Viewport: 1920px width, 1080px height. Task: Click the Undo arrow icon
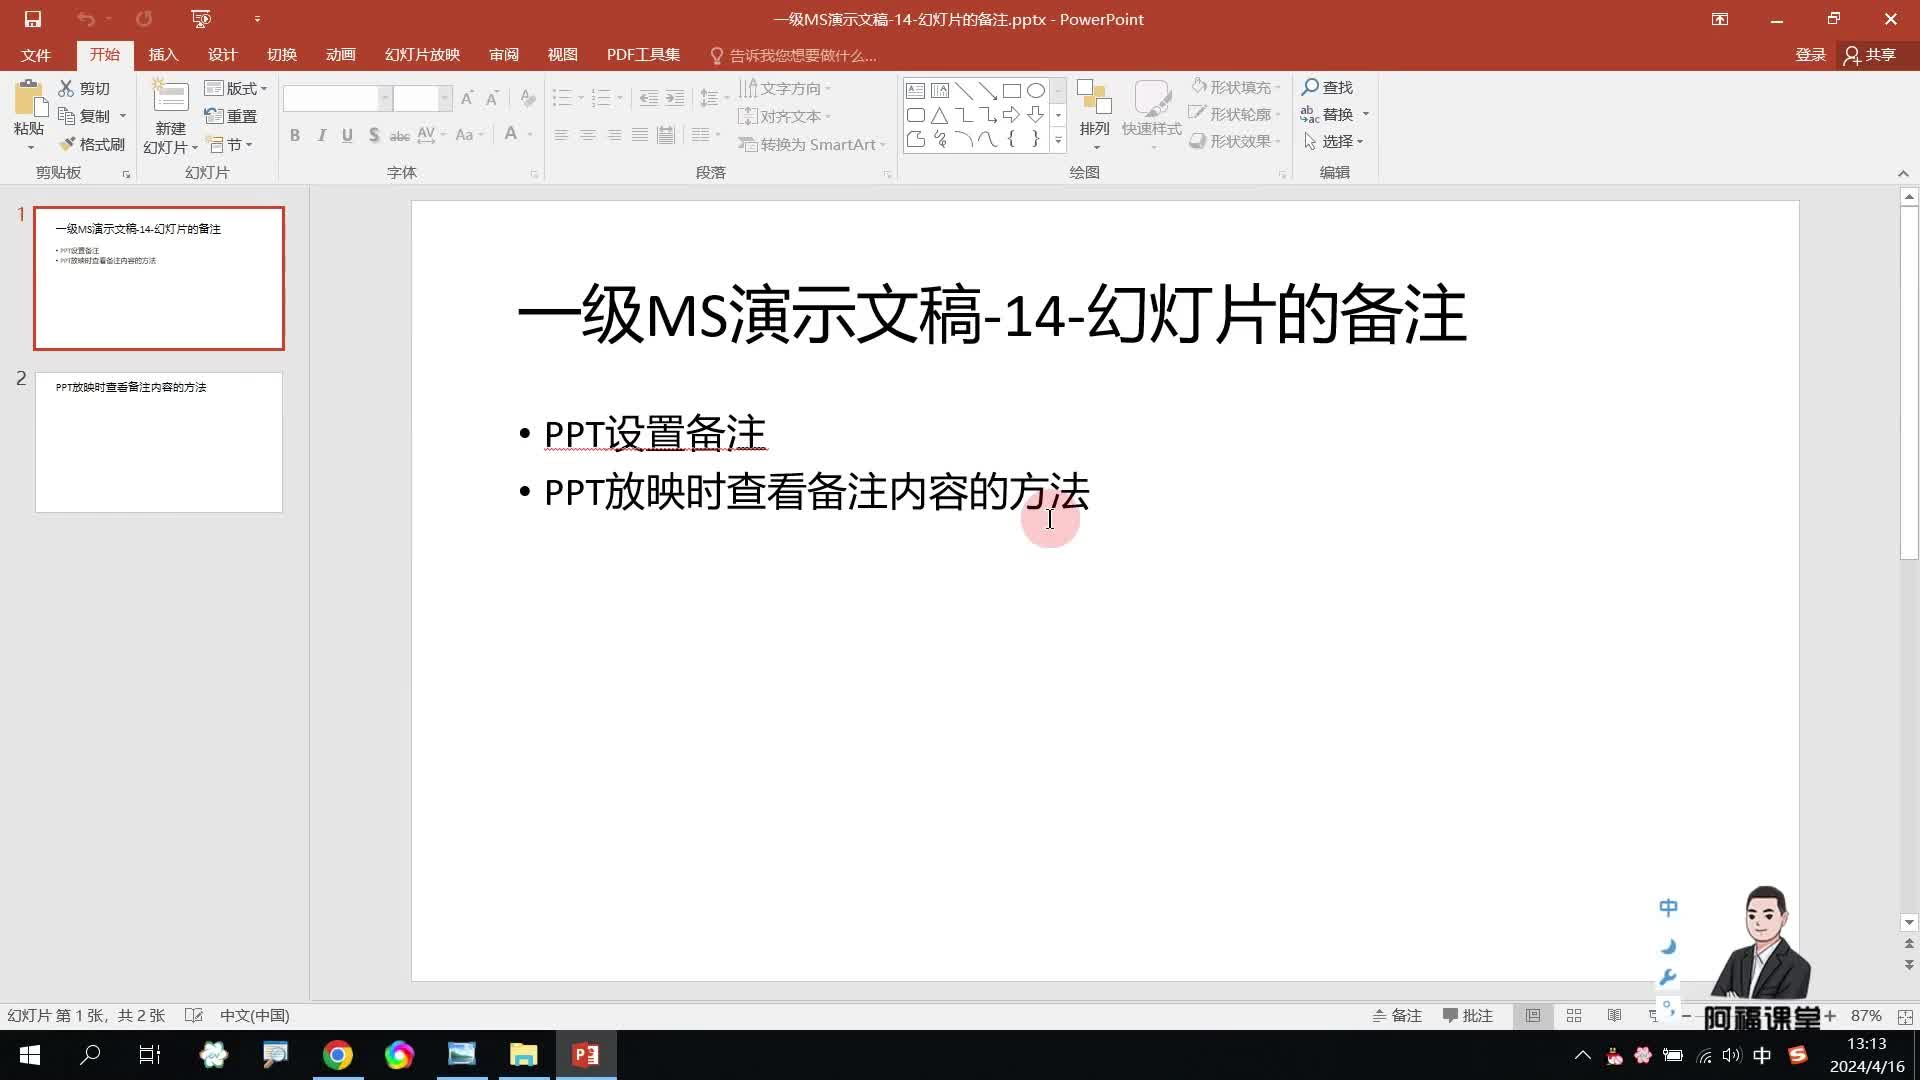(x=86, y=19)
